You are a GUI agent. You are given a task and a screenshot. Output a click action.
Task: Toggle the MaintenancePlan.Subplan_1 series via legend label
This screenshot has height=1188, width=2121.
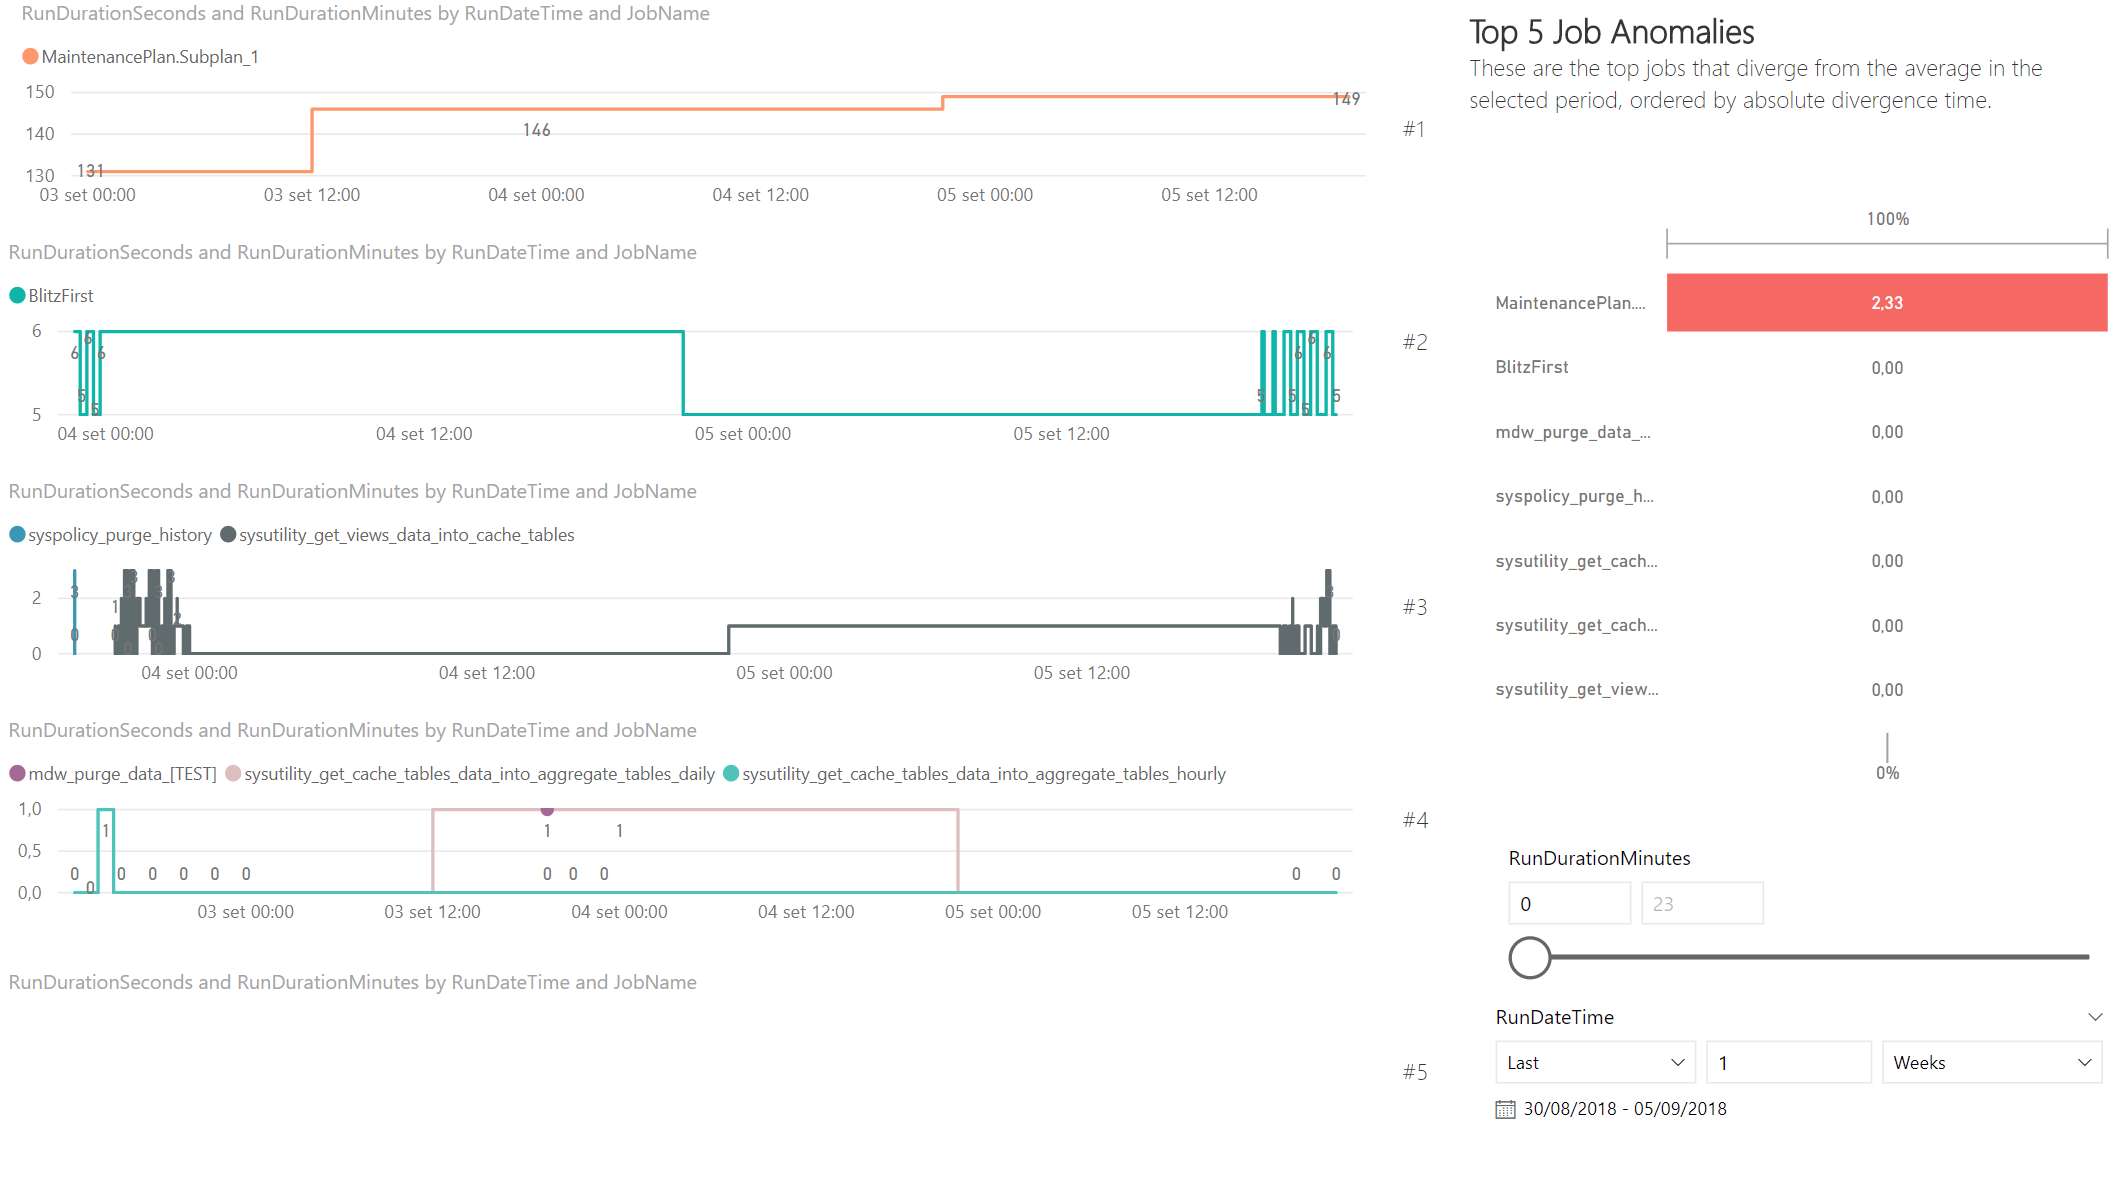coord(149,56)
